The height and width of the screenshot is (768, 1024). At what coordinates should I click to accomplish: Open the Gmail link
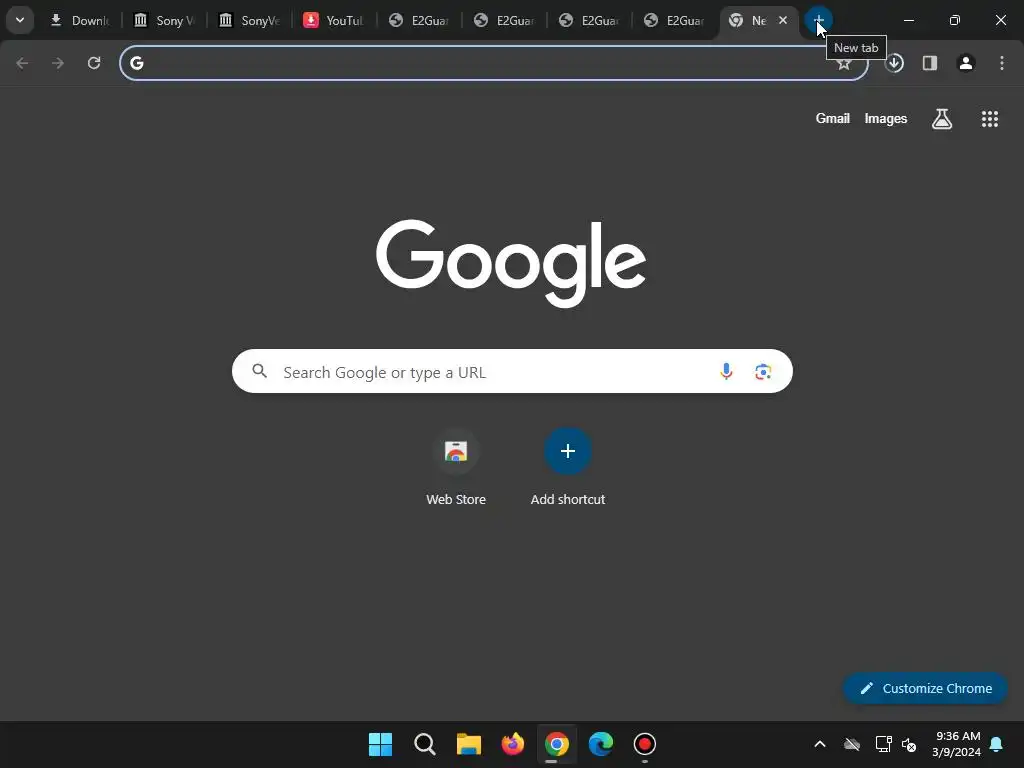click(x=833, y=119)
